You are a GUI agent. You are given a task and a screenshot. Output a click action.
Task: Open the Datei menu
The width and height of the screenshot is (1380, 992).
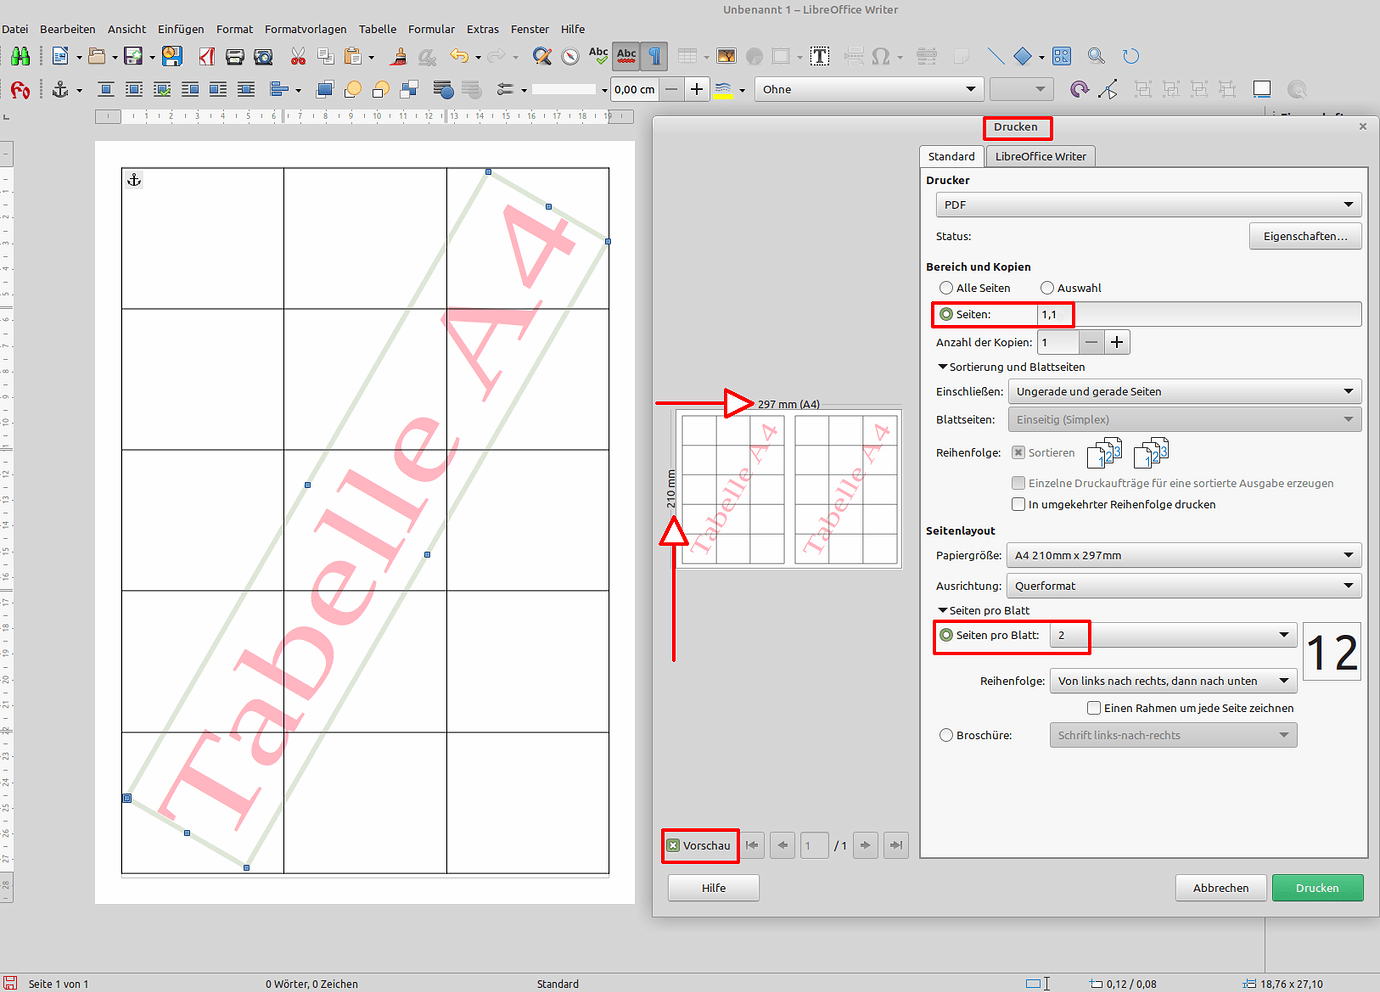tap(15, 29)
